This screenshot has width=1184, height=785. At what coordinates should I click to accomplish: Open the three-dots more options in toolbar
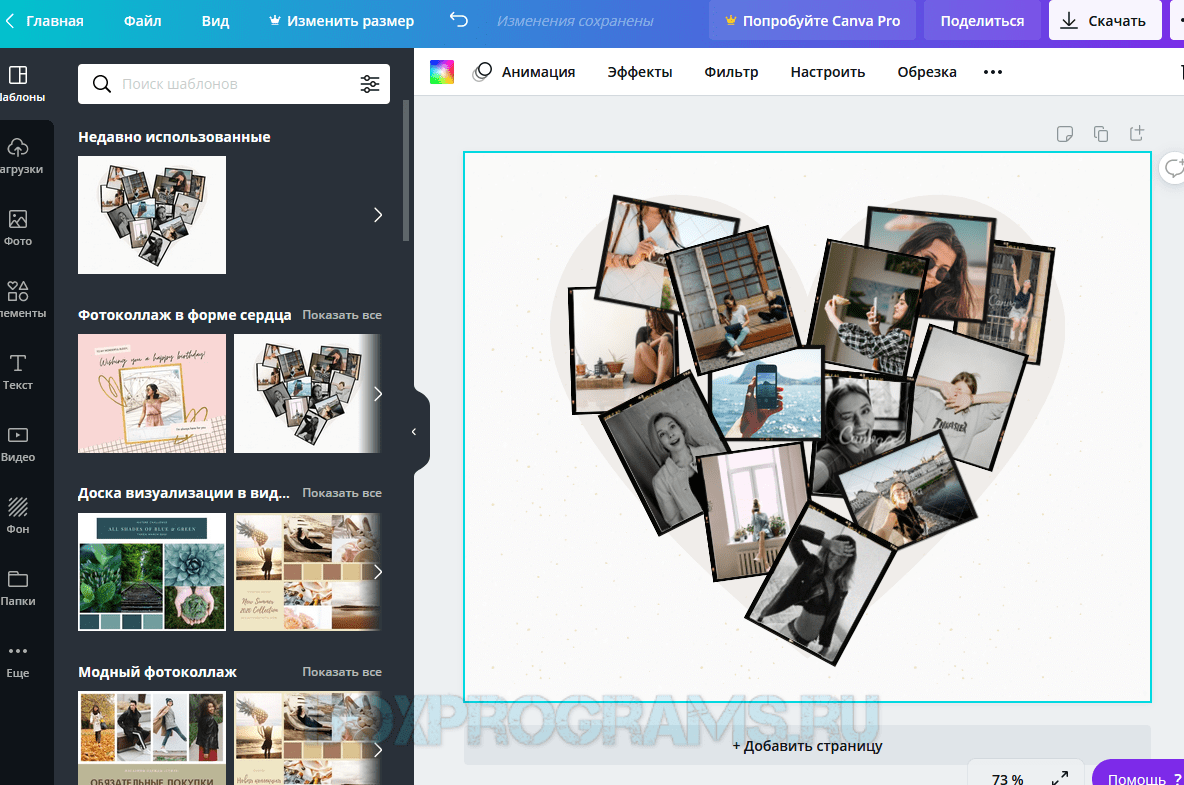[992, 72]
